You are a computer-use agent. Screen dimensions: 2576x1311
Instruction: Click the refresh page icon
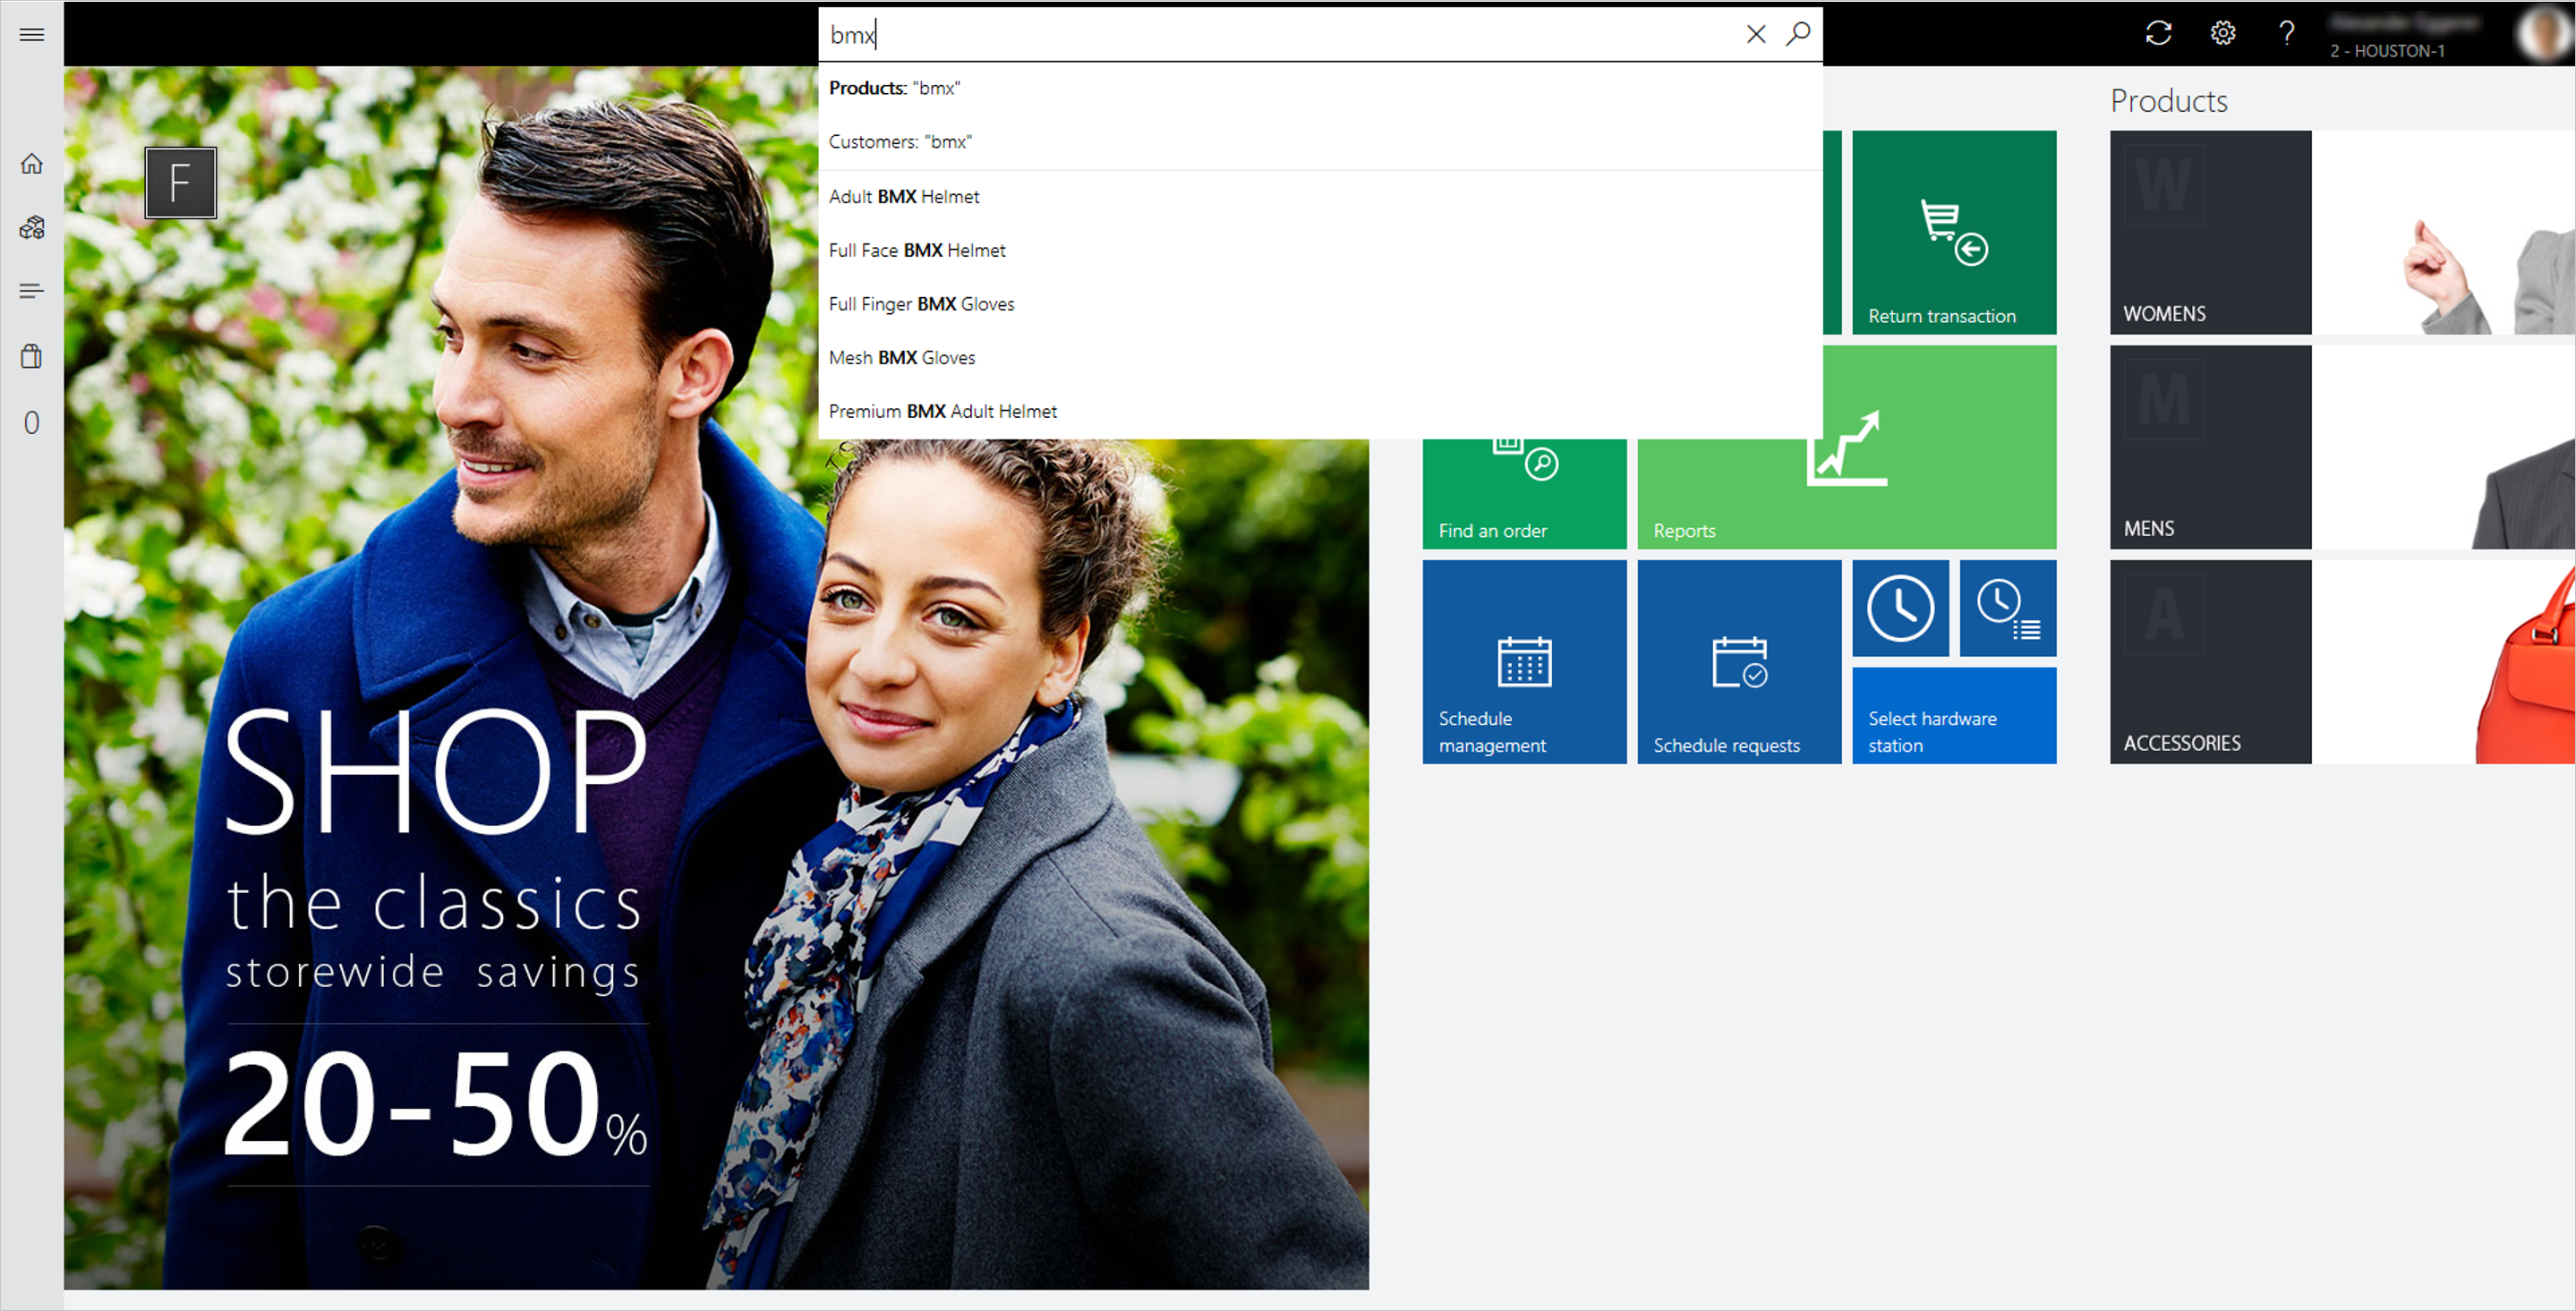(x=2158, y=33)
